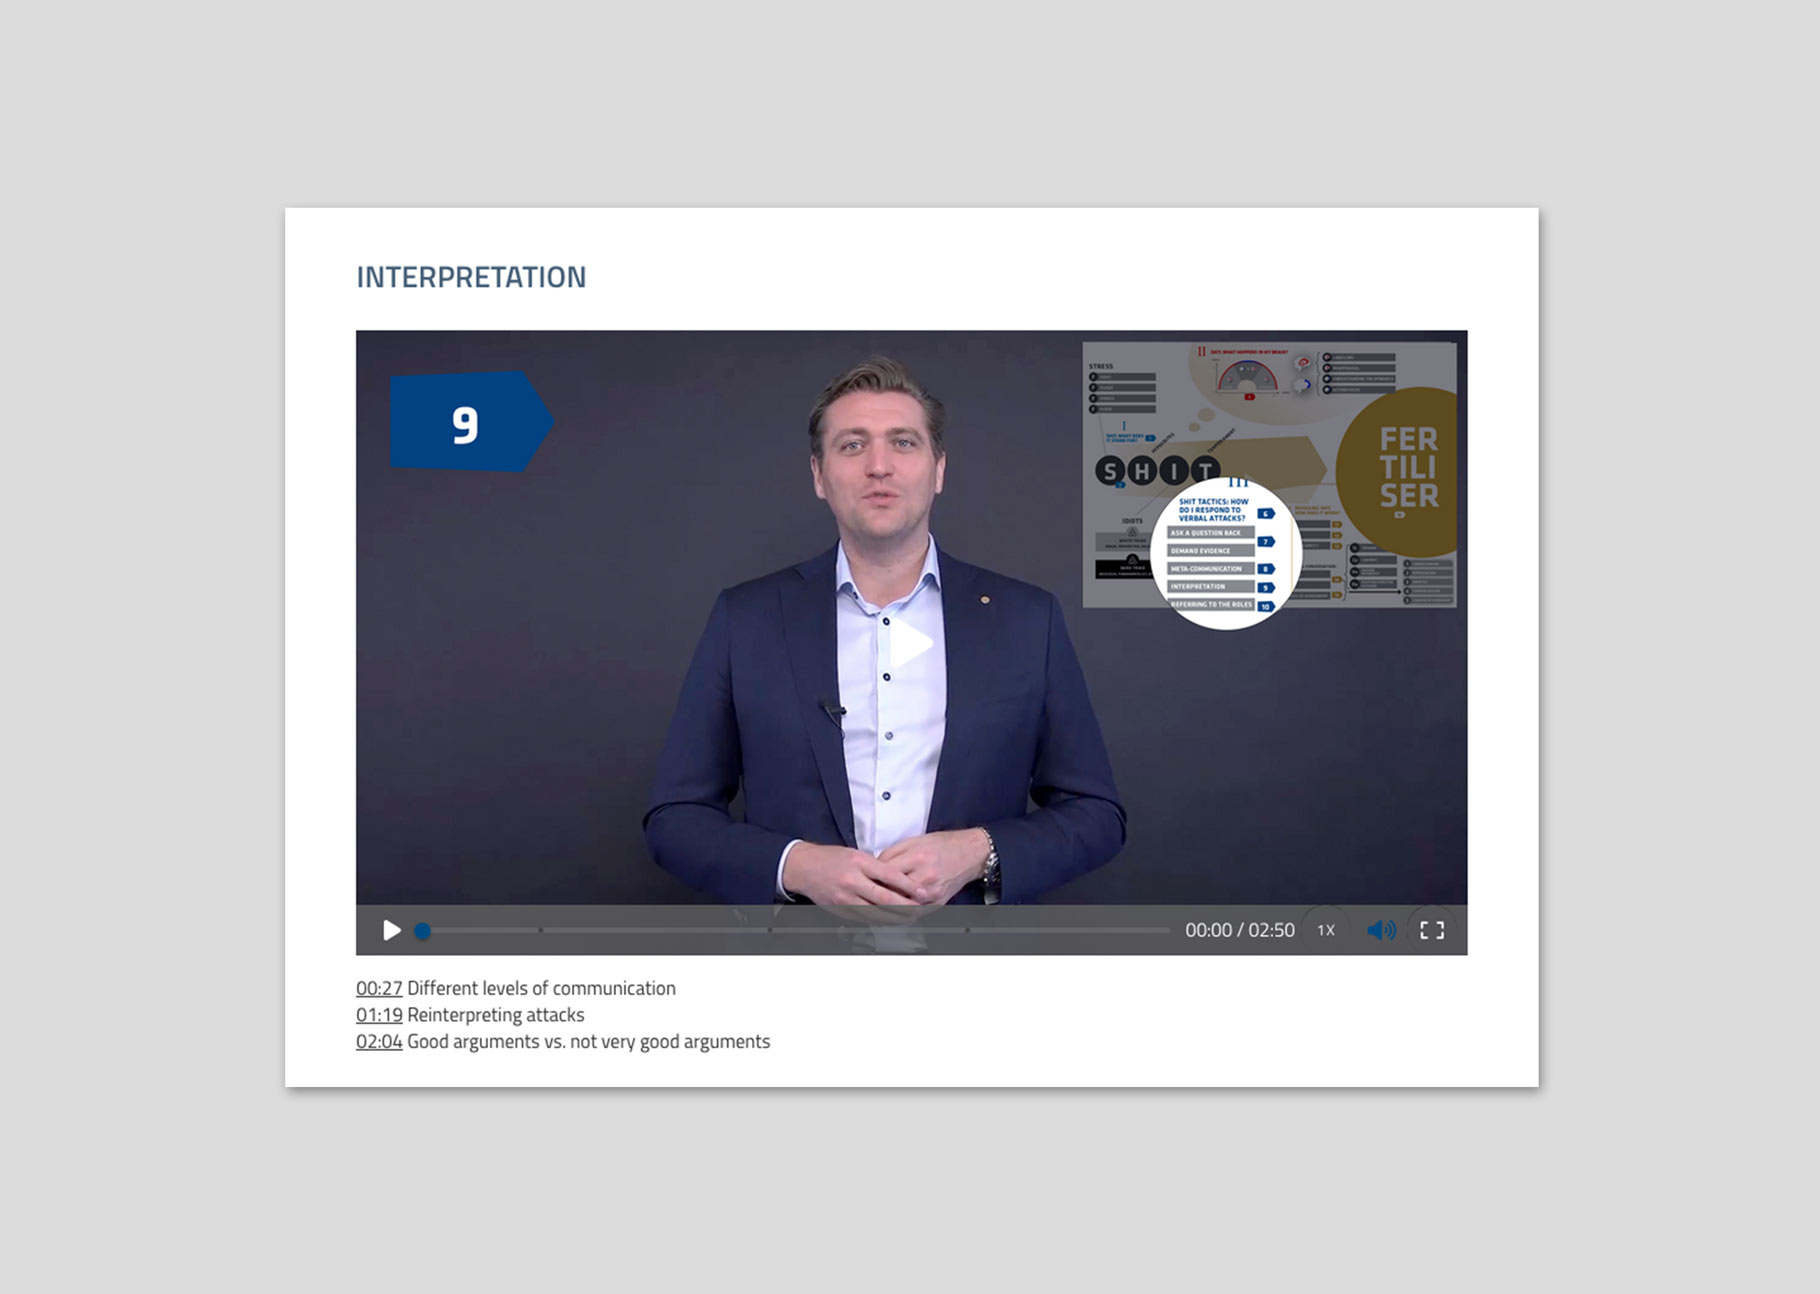The width and height of the screenshot is (1820, 1294).
Task: Jump to 02:04 timestamp link
Action: 379,1041
